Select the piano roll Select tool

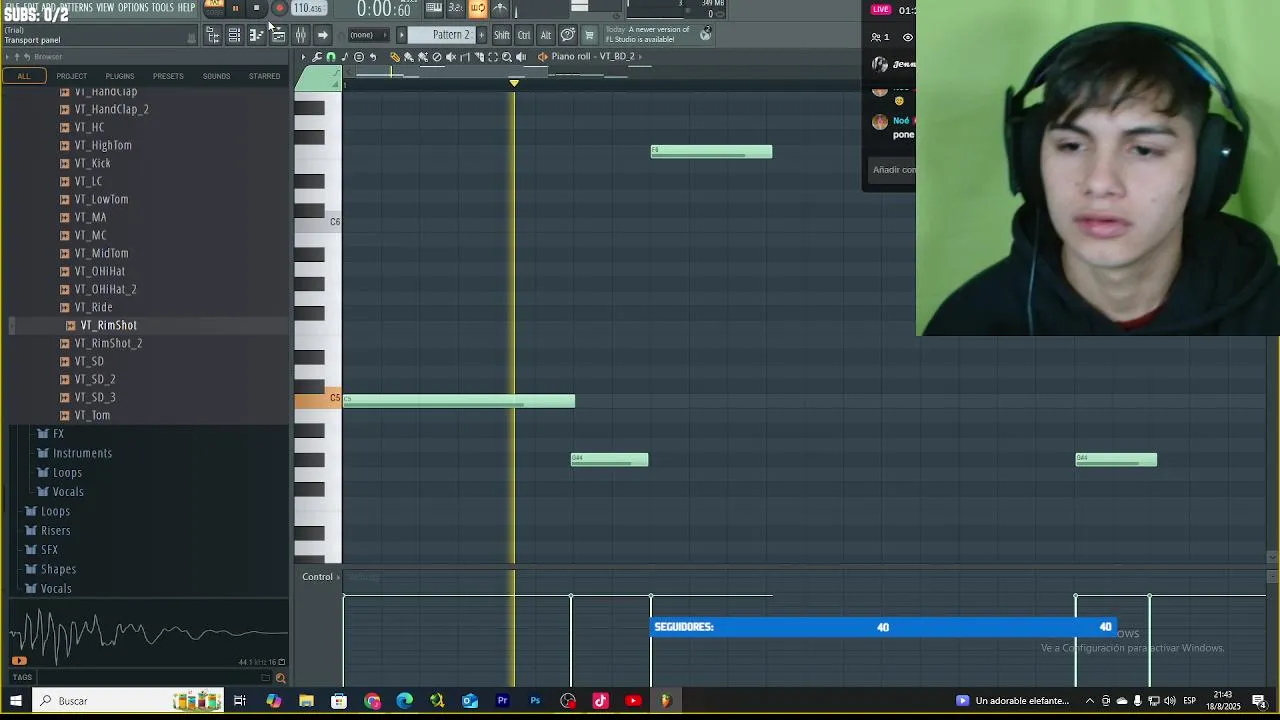[492, 57]
